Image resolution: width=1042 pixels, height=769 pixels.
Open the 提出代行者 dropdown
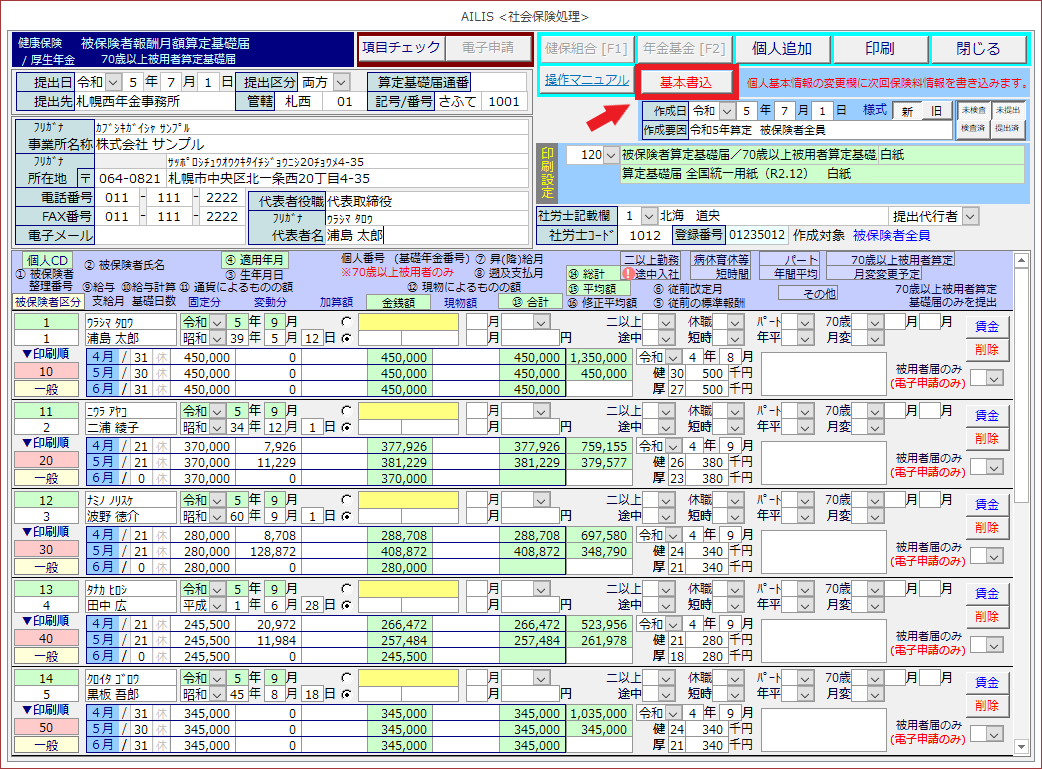970,216
